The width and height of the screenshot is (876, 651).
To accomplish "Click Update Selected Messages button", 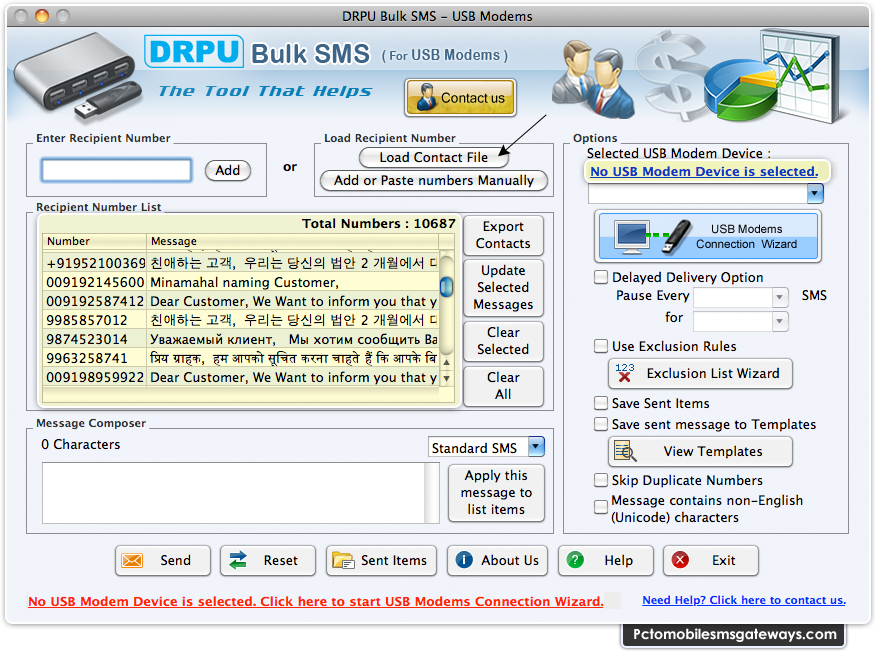I will pyautogui.click(x=503, y=288).
